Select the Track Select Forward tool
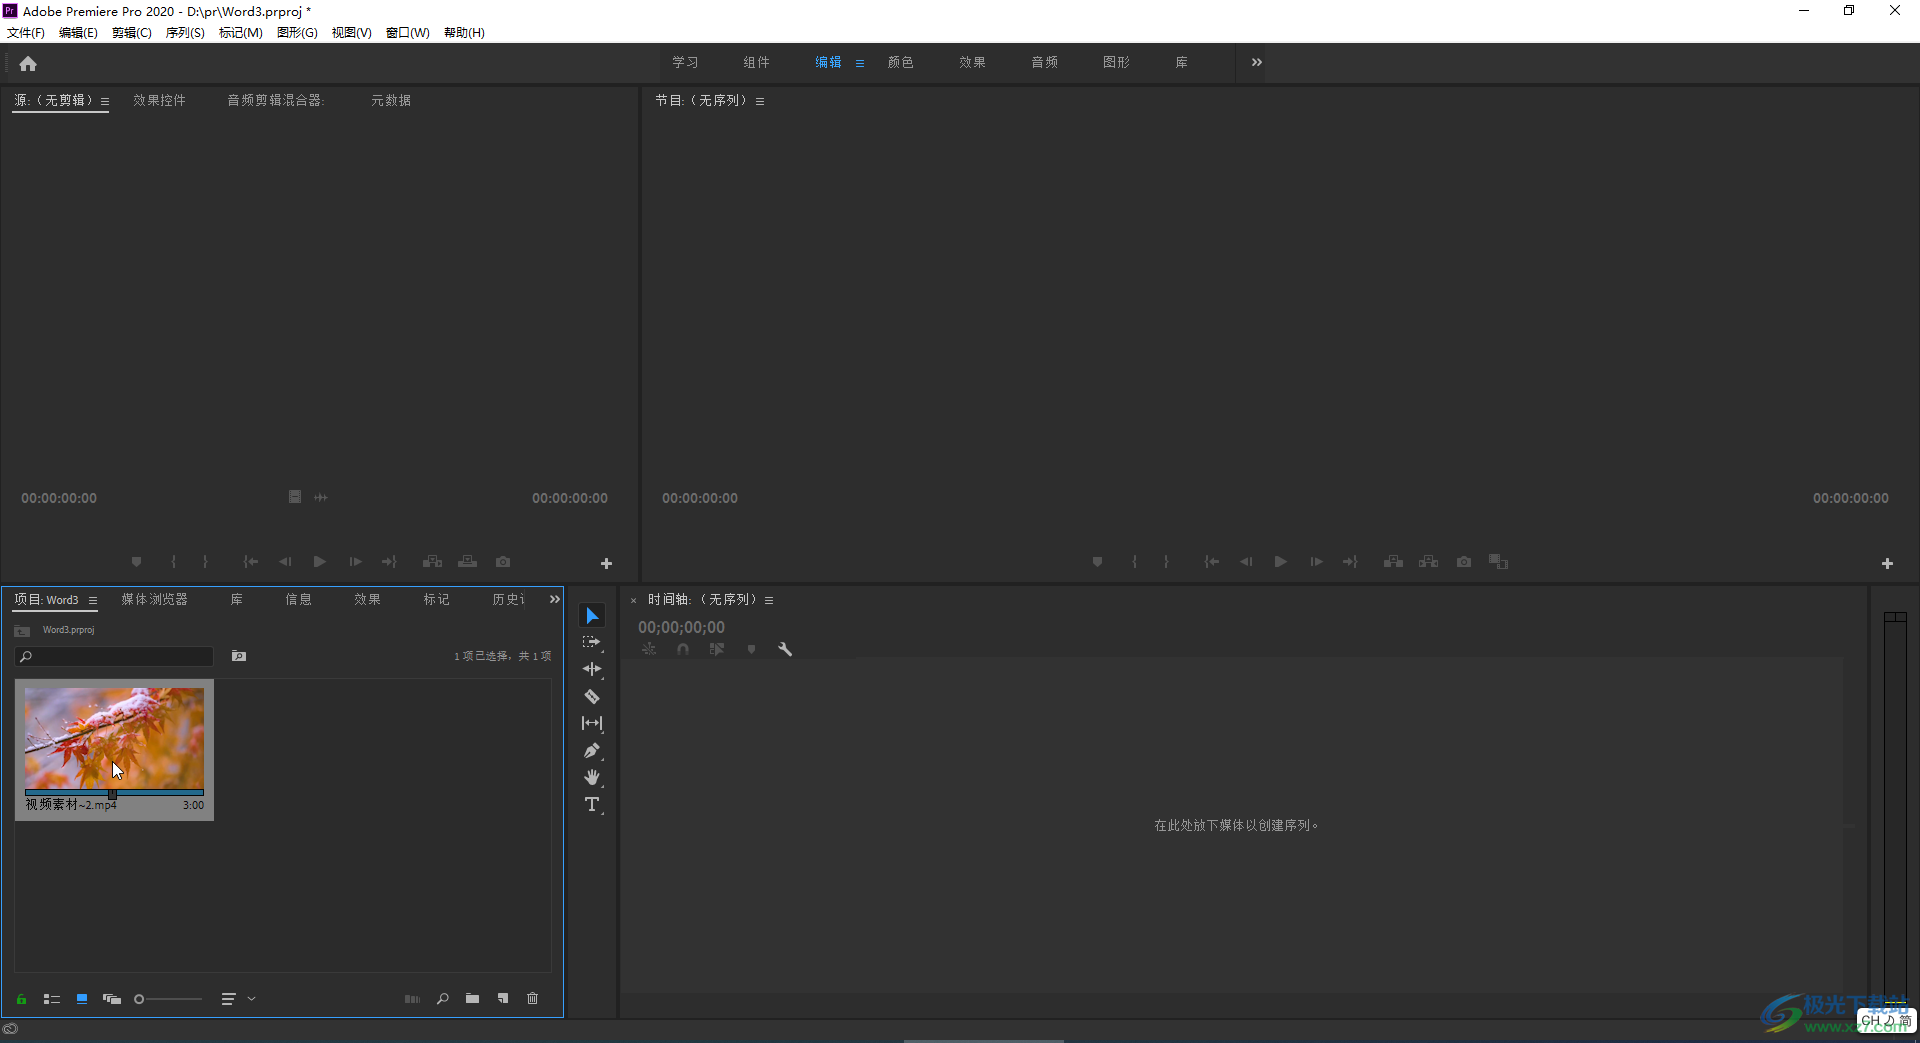Image resolution: width=1920 pixels, height=1043 pixels. [x=592, y=642]
